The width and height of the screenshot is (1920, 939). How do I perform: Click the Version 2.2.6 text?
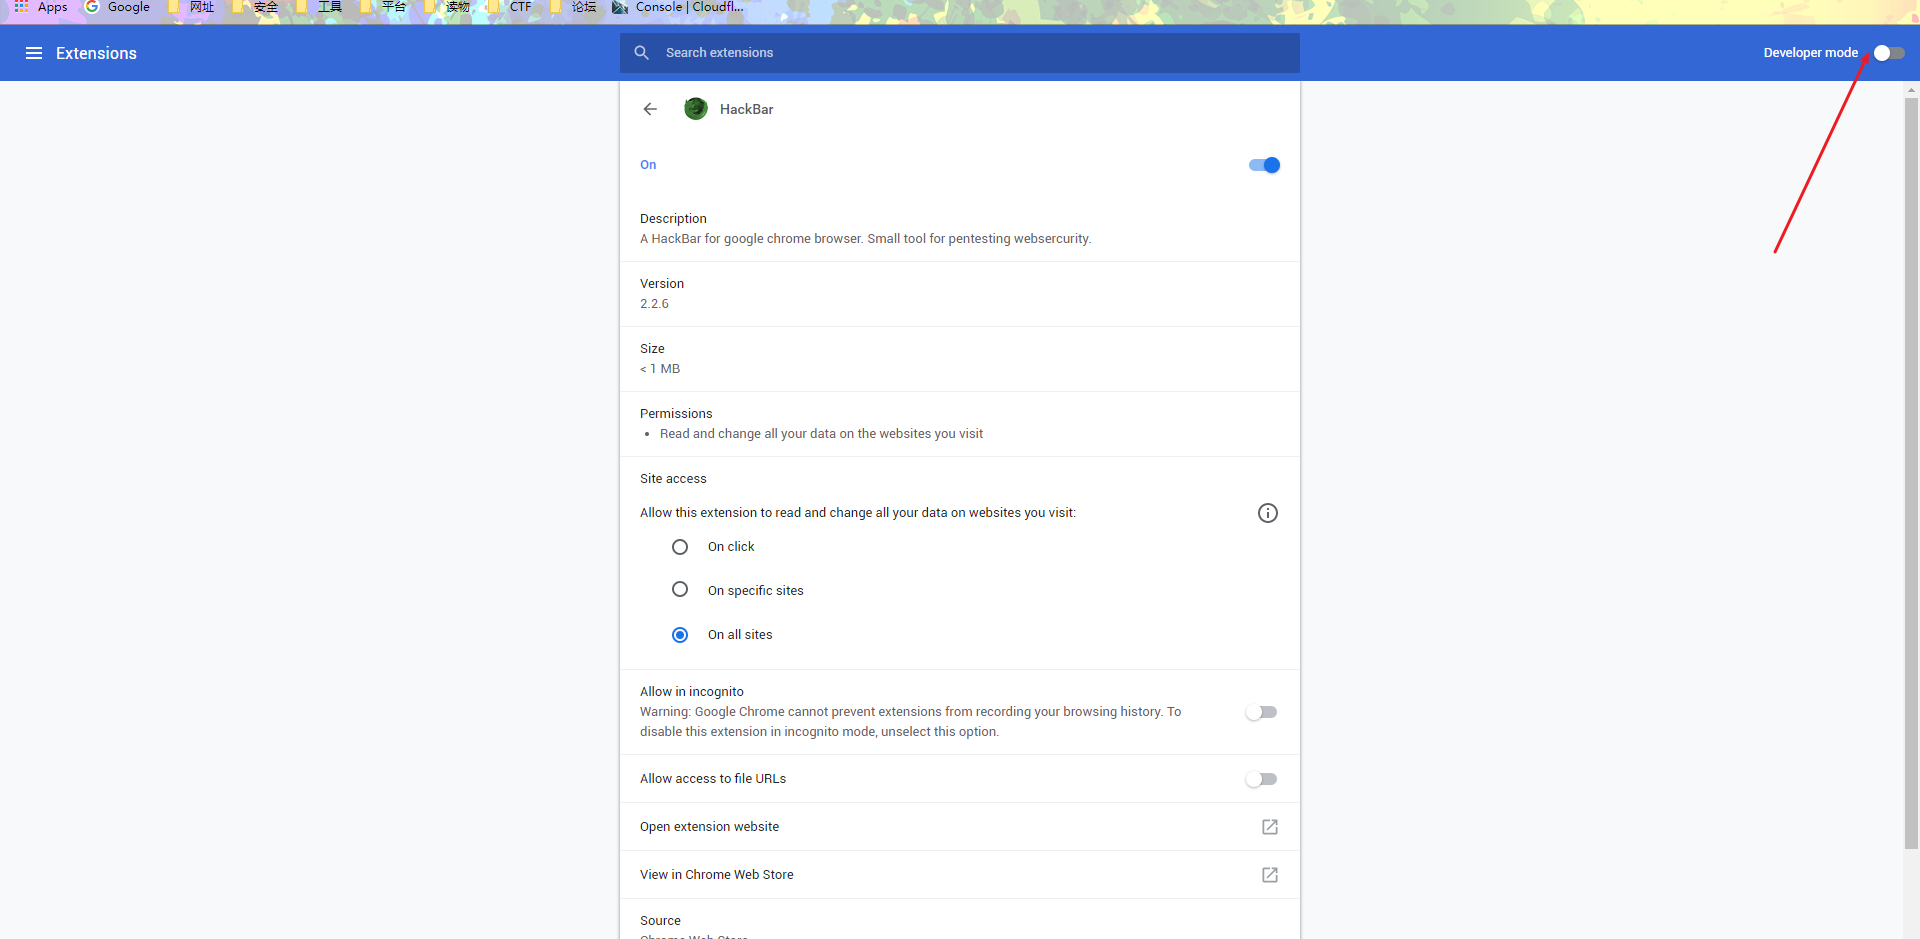(654, 304)
